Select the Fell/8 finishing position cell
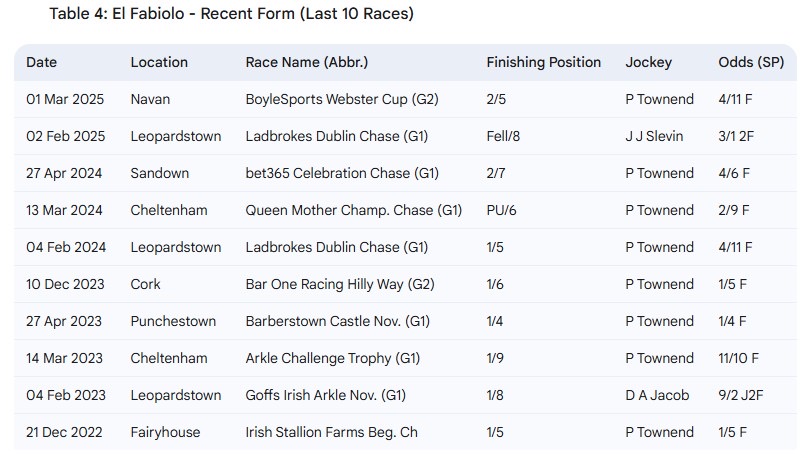Viewport: 802px width, 454px height. coord(503,137)
